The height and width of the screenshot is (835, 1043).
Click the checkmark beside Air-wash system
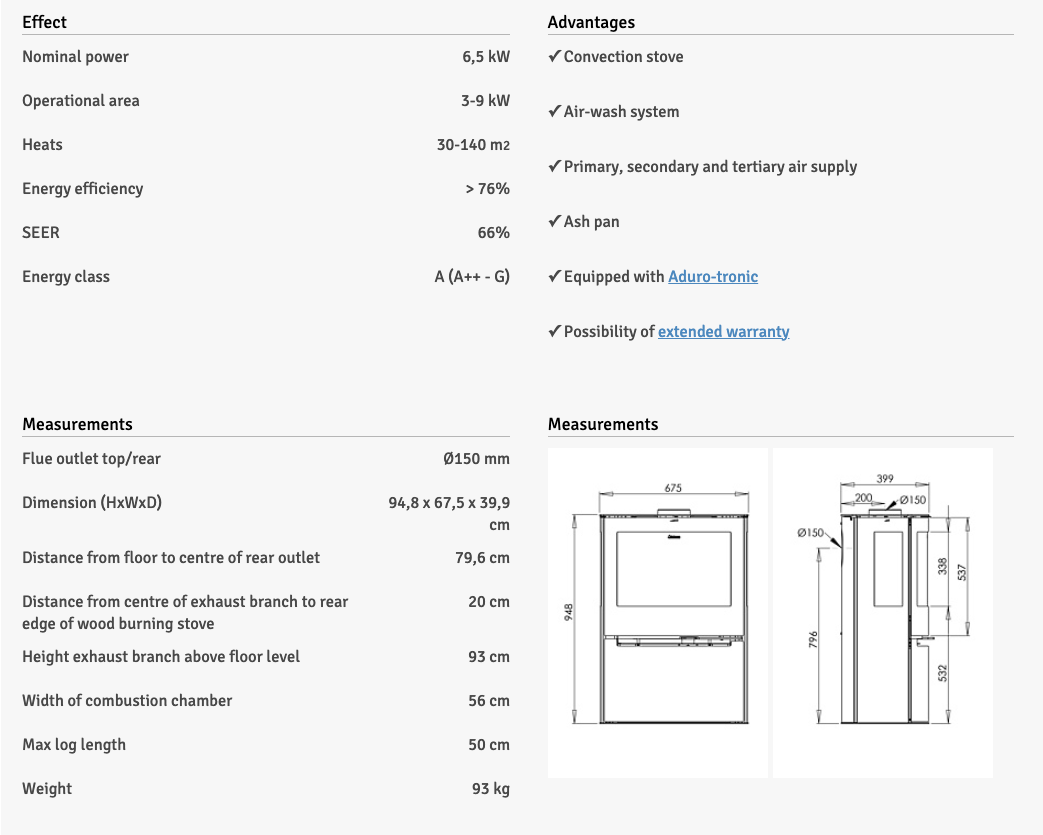coord(554,112)
